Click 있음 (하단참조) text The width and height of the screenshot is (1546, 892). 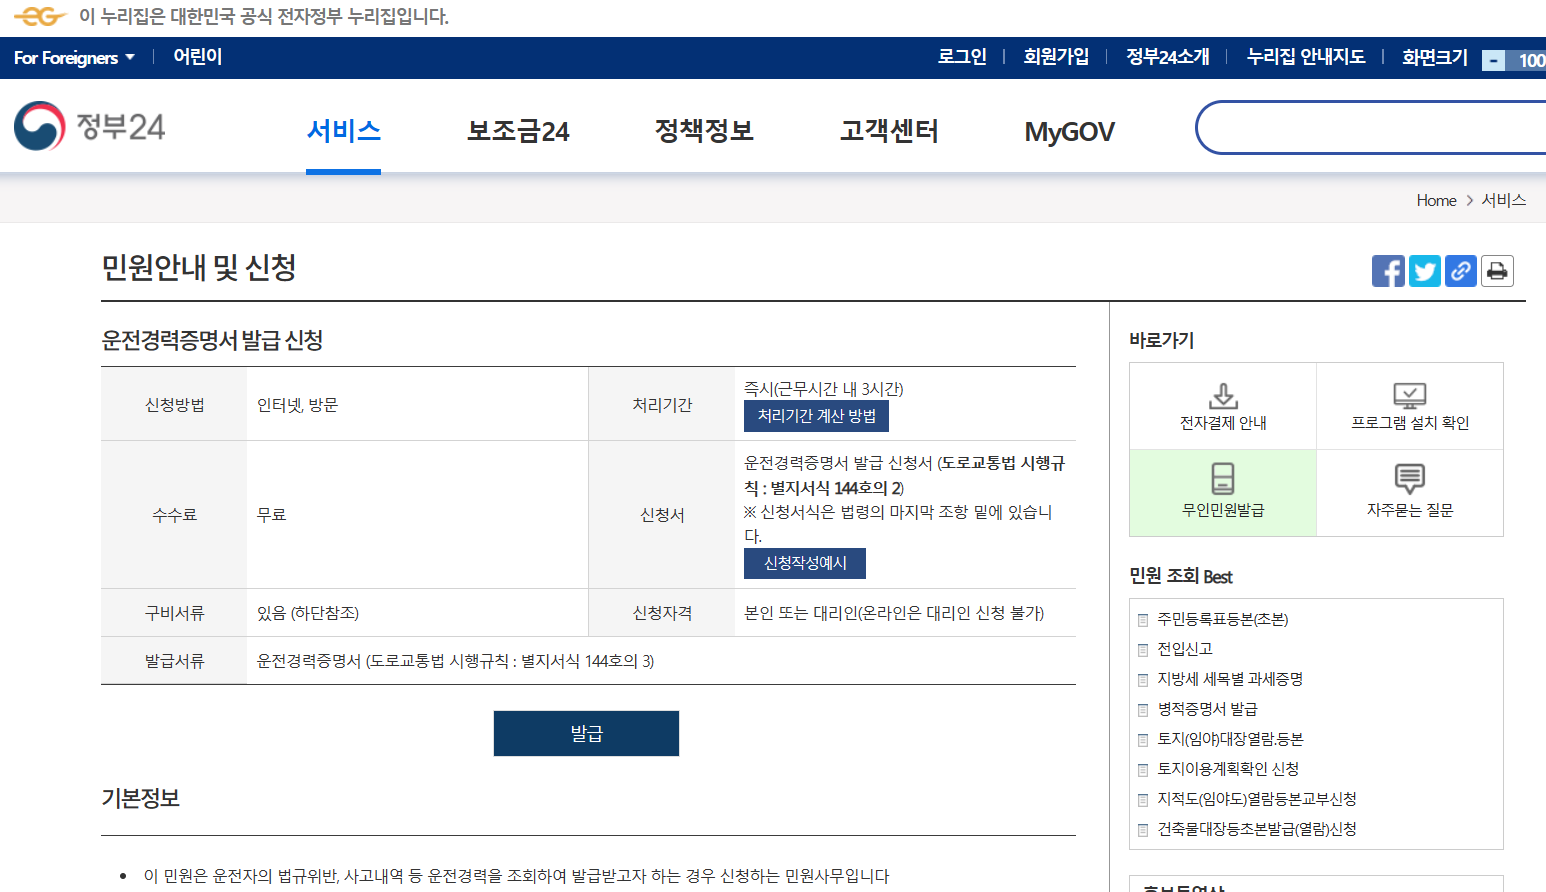click(307, 613)
